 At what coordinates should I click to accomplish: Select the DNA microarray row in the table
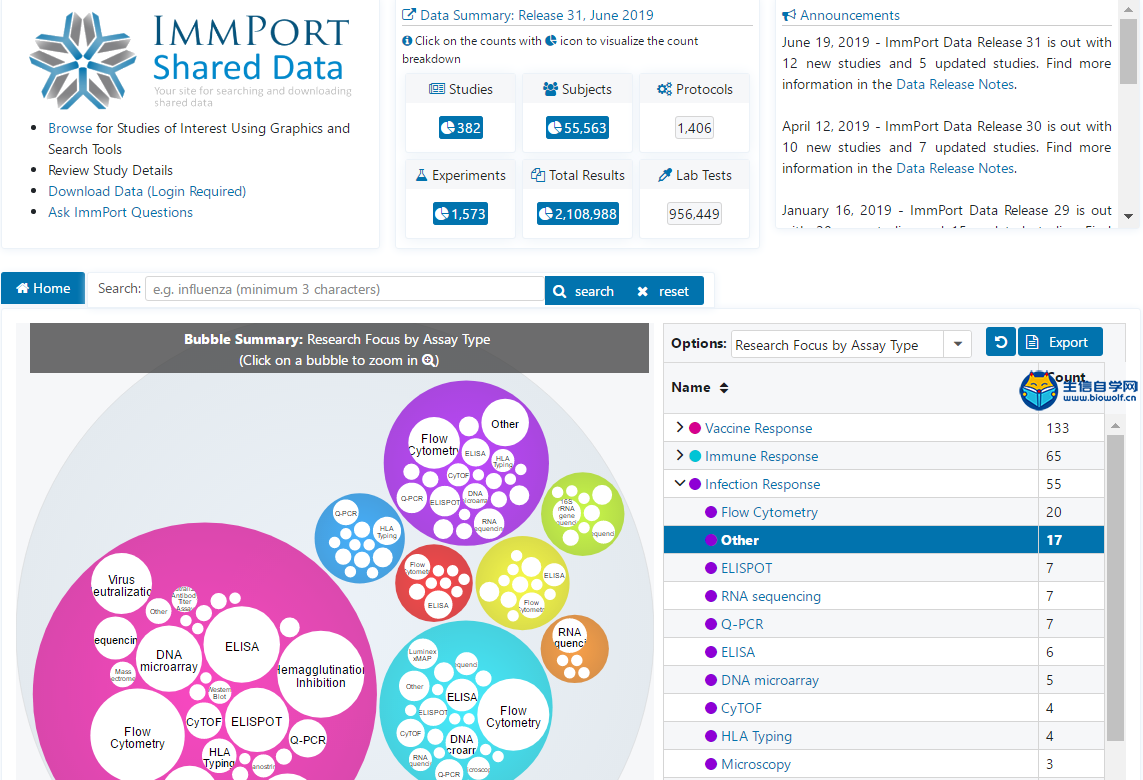click(x=883, y=680)
